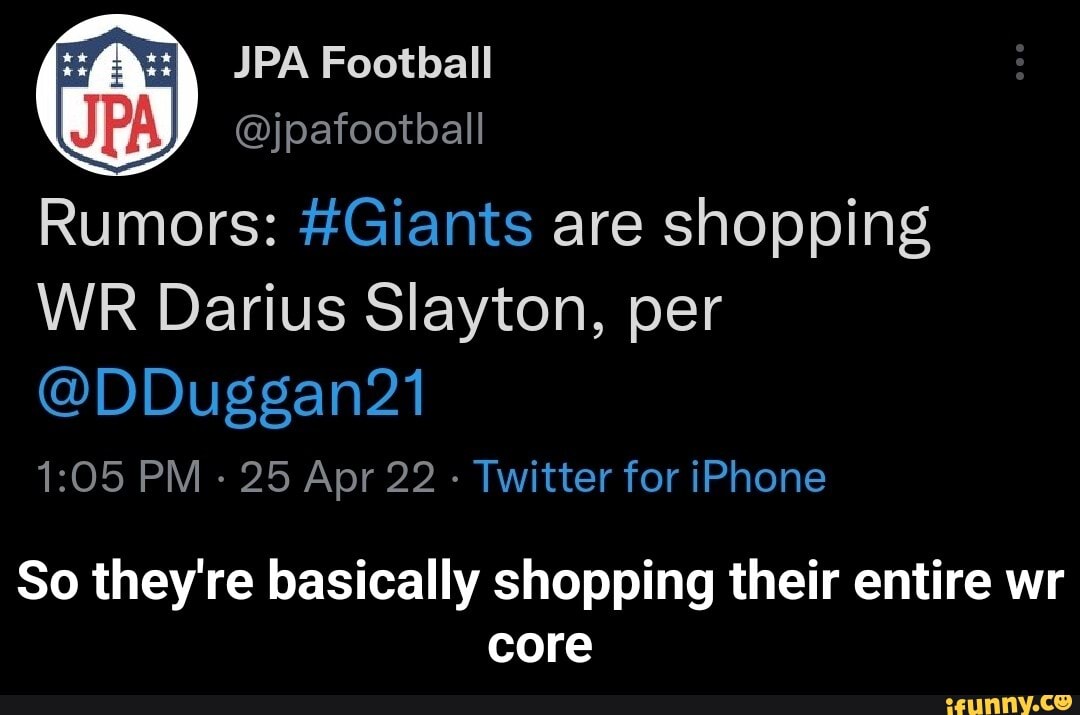Viewport: 1080px width, 715px height.
Task: Click the dark grey footer bar
Action: [x=540, y=705]
